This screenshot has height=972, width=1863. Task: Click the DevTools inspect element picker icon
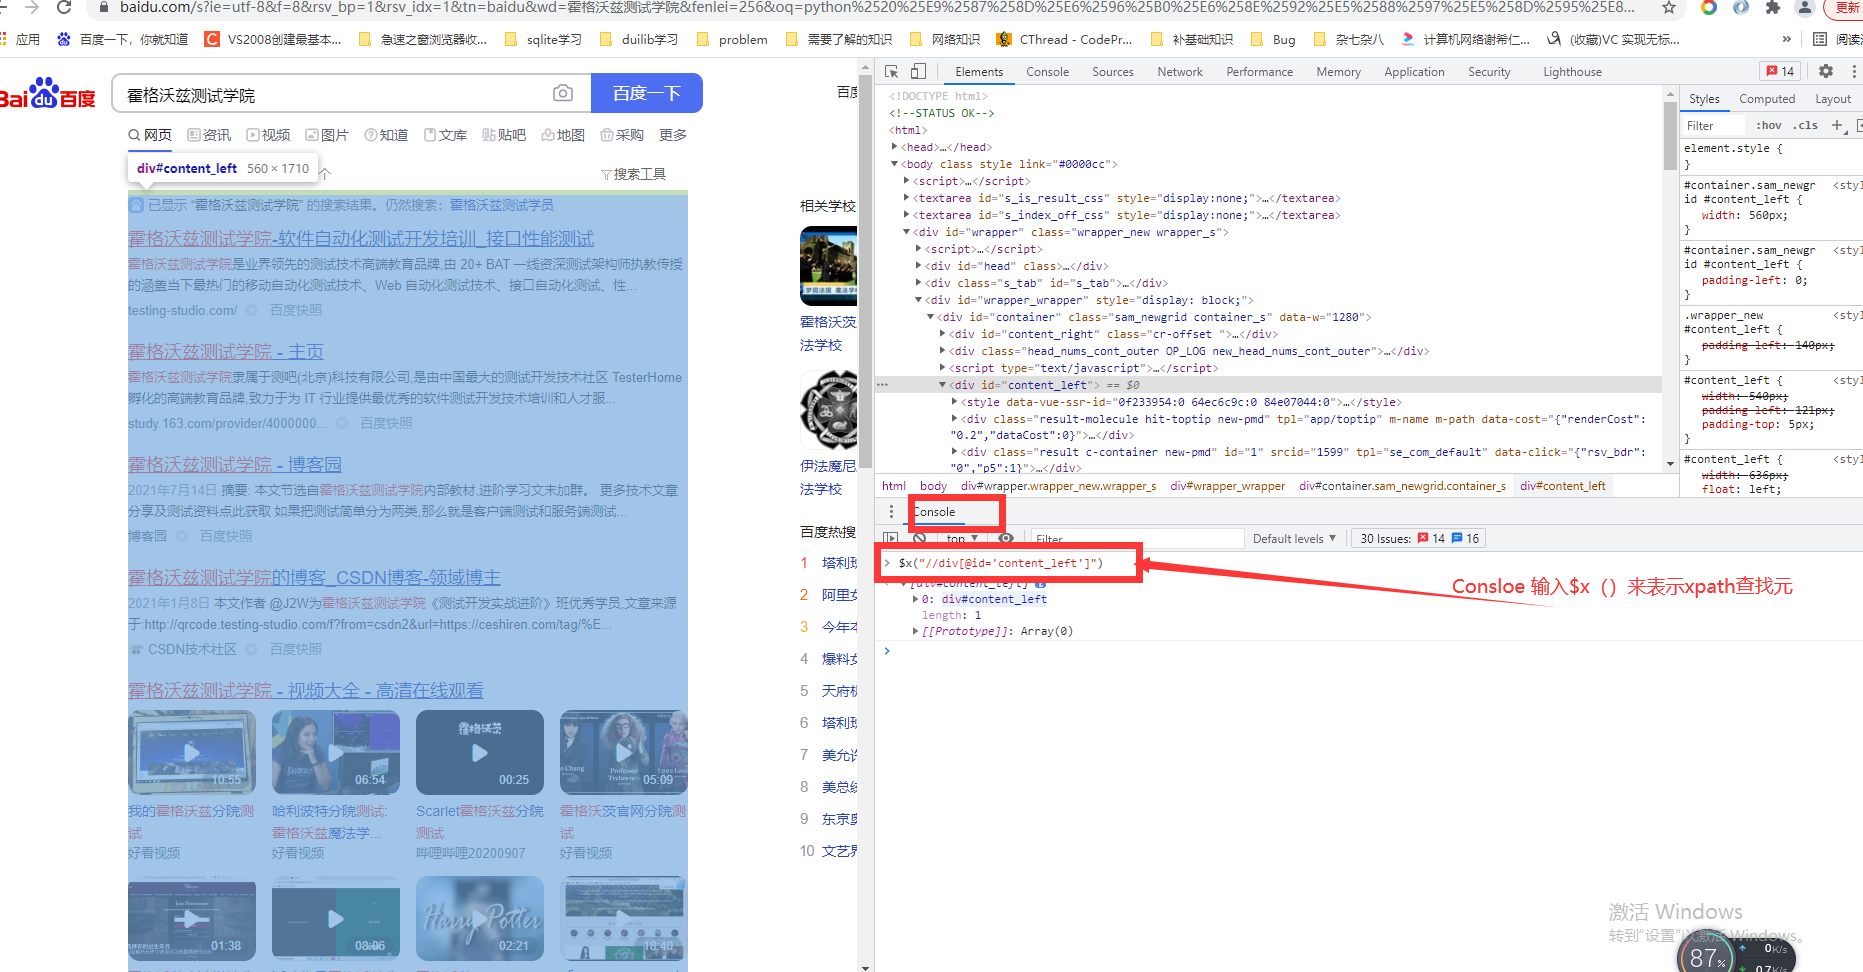pyautogui.click(x=891, y=72)
